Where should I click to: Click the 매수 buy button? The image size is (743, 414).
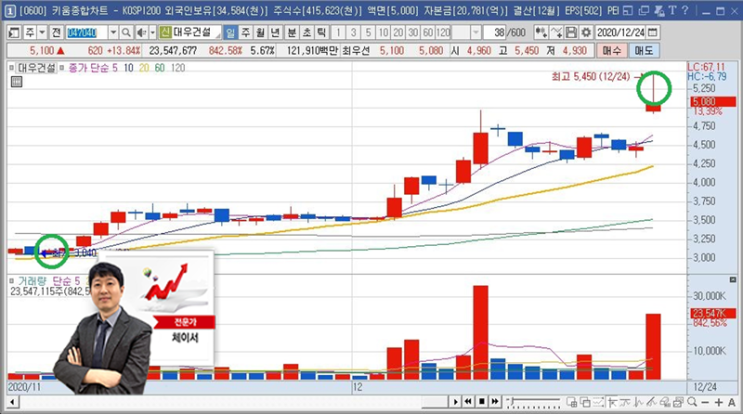pos(611,50)
